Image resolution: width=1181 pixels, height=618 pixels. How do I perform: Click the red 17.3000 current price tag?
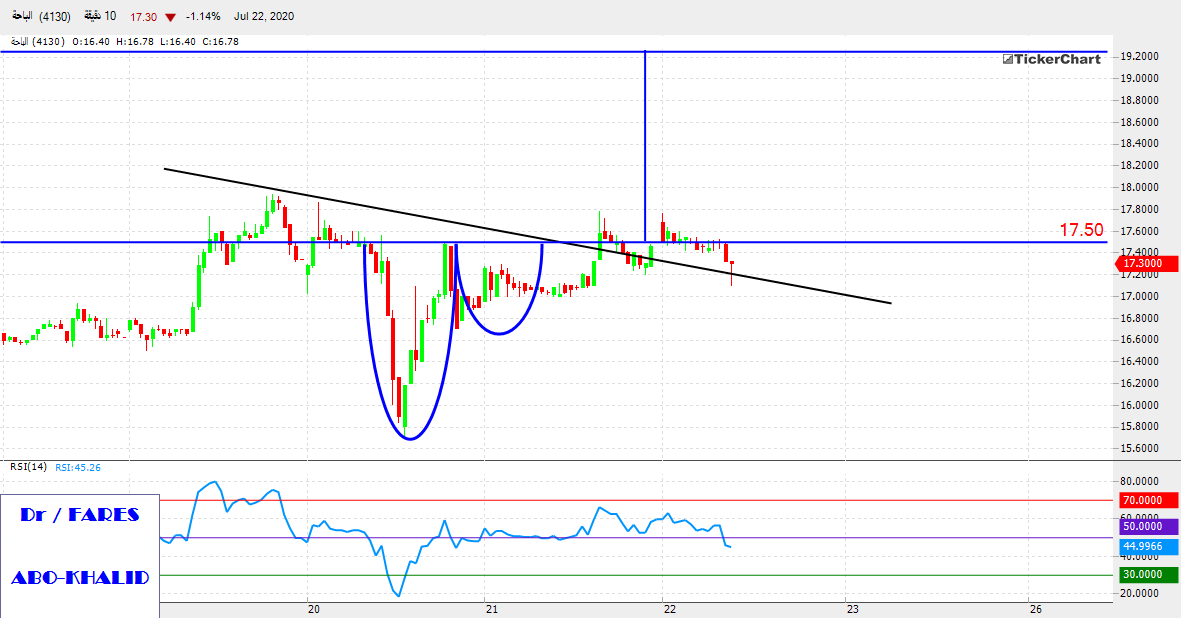tap(1146, 263)
